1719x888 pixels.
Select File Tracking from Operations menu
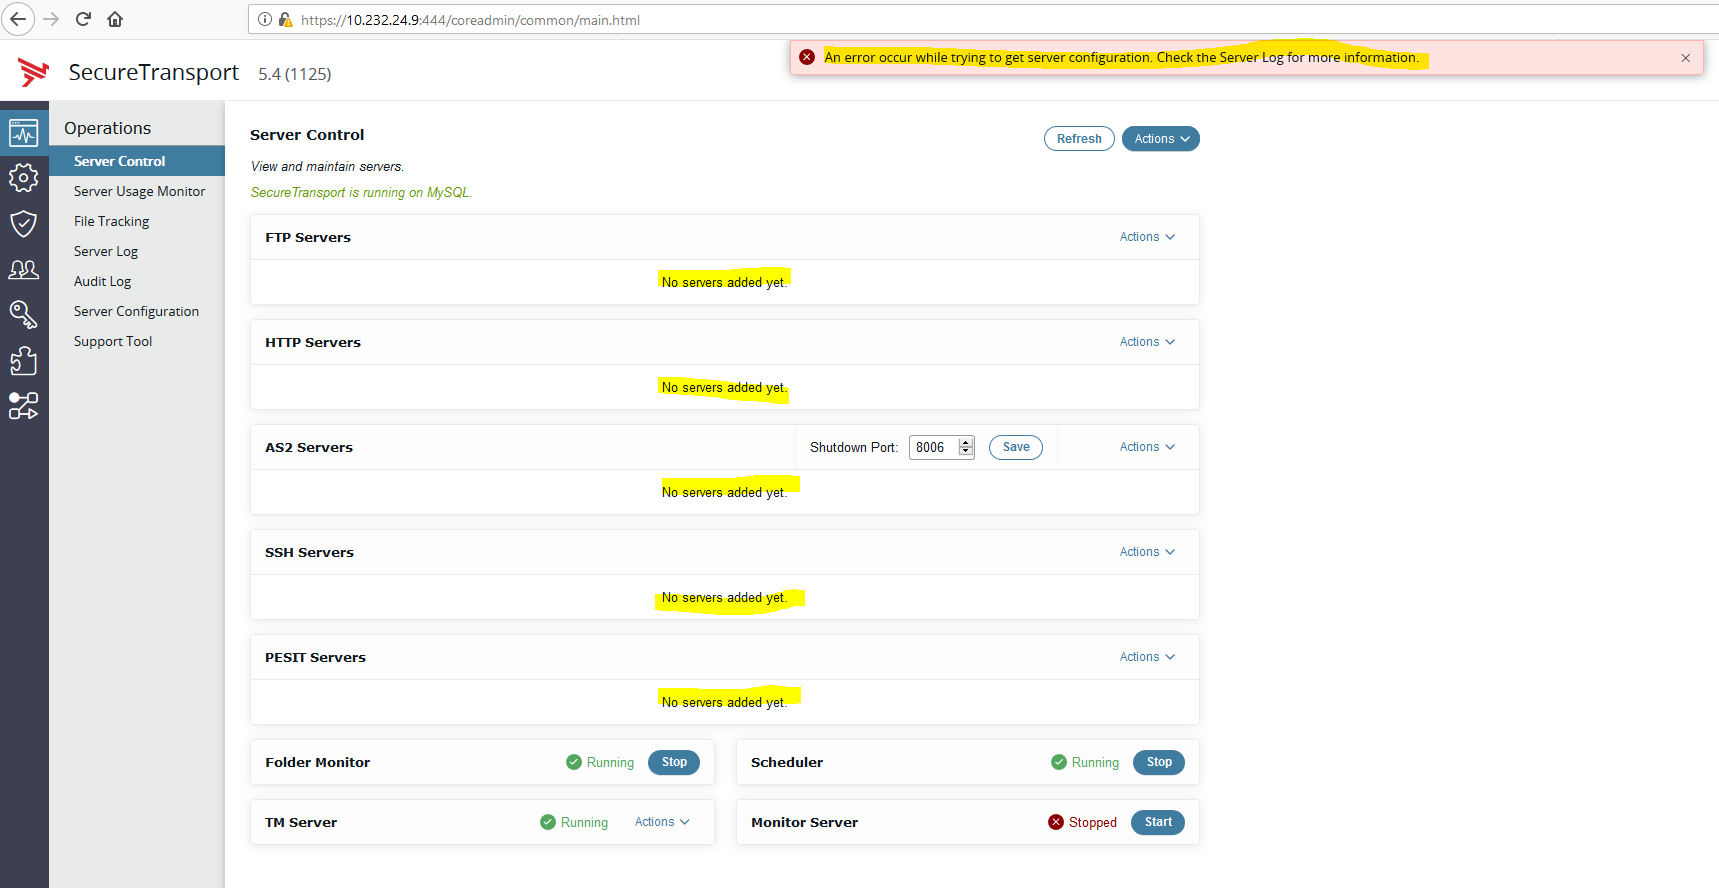pyautogui.click(x=111, y=221)
